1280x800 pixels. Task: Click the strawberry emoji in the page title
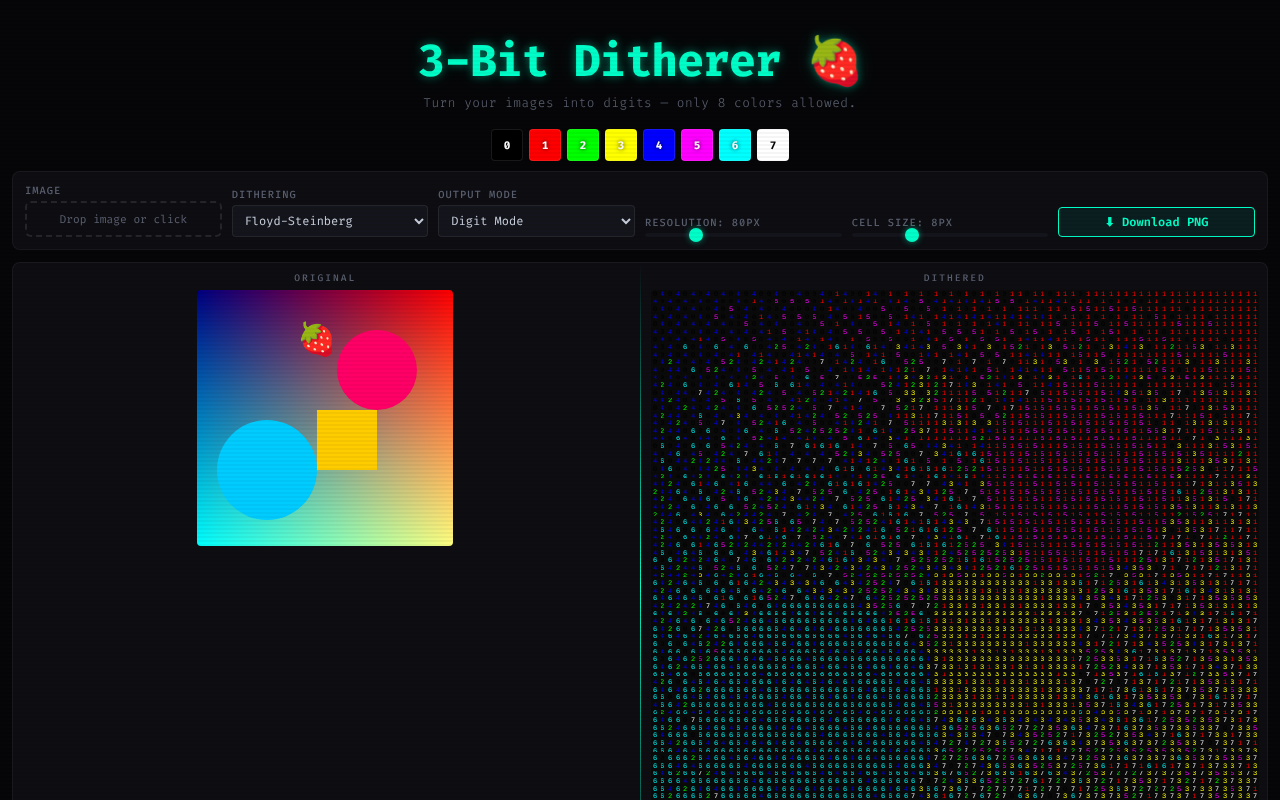tap(835, 61)
